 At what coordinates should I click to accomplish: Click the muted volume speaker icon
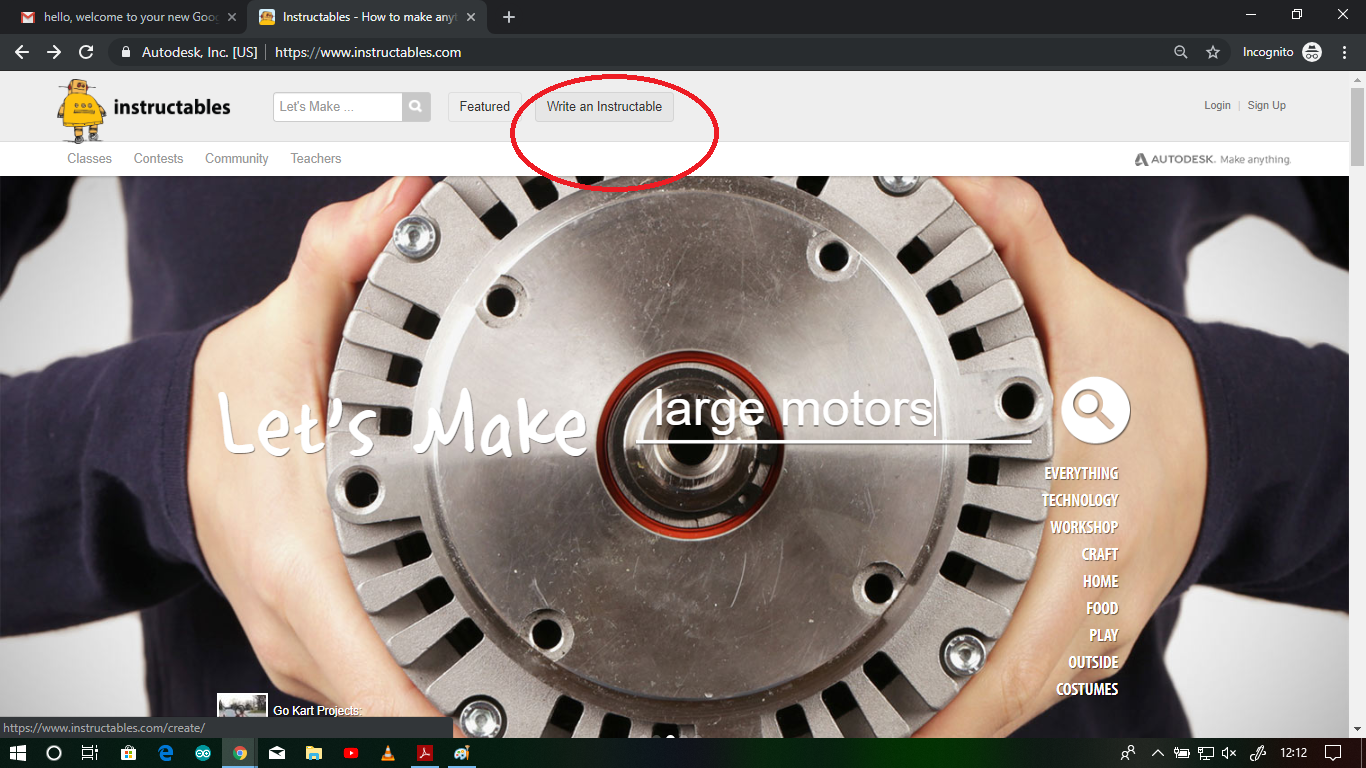click(x=1230, y=753)
